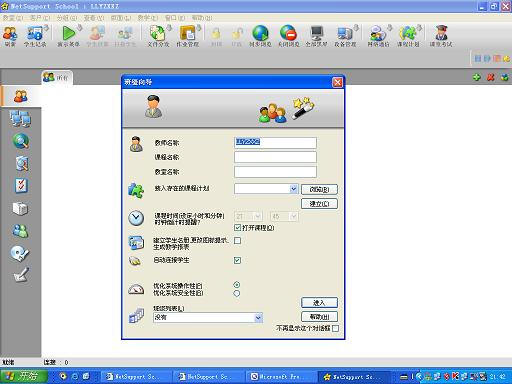Expand the 载入存在的课程计划 lesson plan dropdown

pos(293,189)
